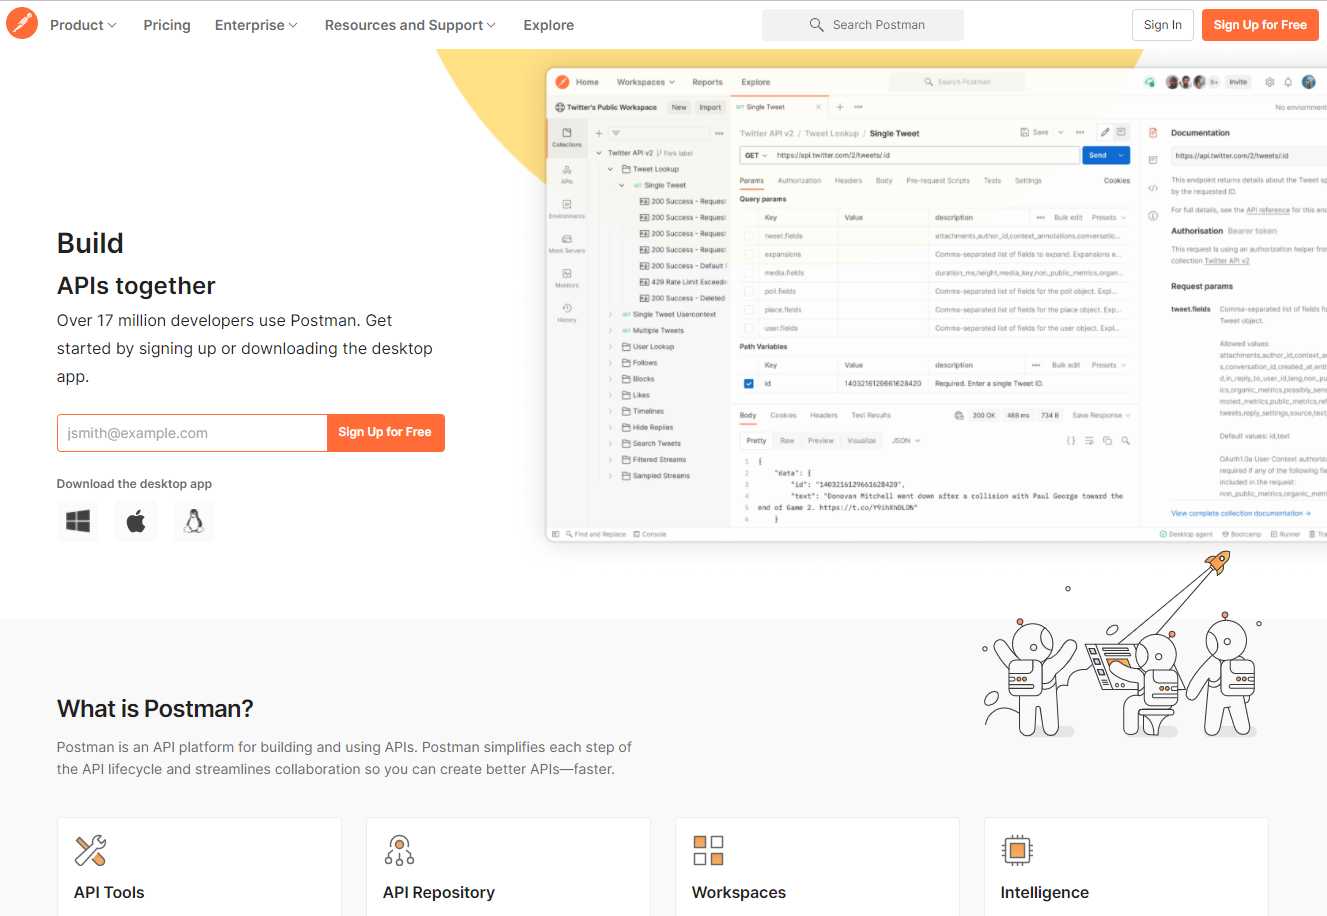Click the settings gear in app preview header

[x=1270, y=82]
